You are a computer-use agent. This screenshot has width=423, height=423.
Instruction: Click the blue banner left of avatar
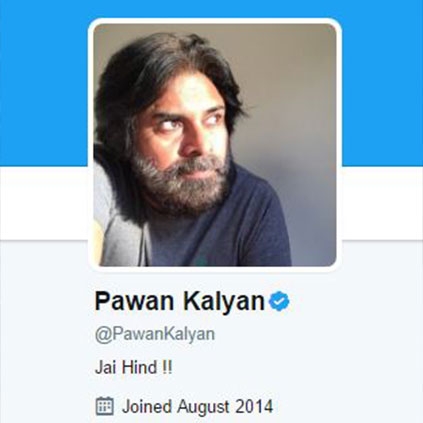click(x=44, y=83)
